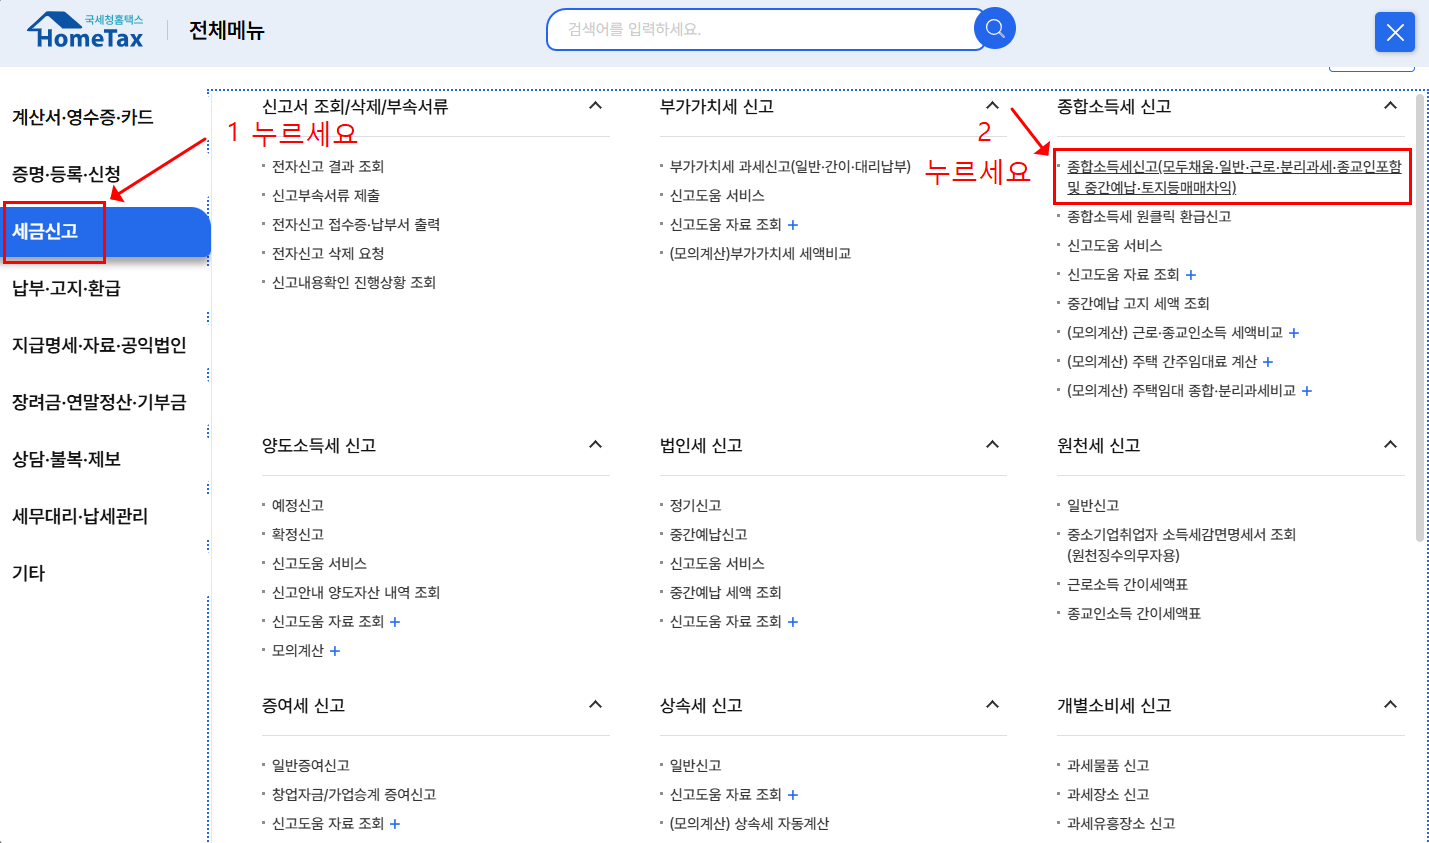Open 전자신고 결과 조회 link
The image size is (1429, 843).
(328, 167)
